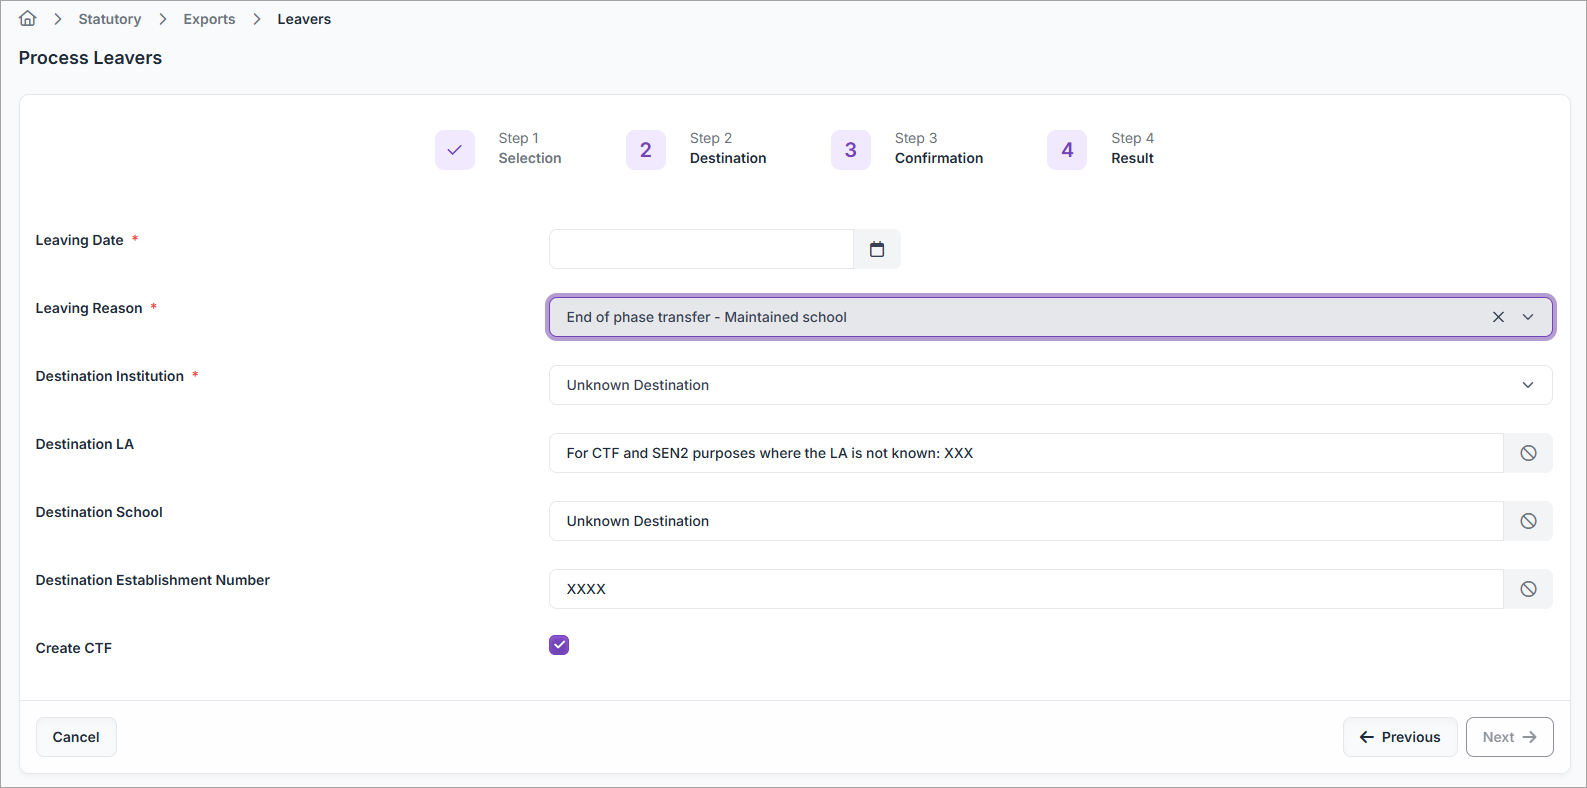Navigate to Exports breadcrumb
This screenshot has height=788, width=1587.
pyautogui.click(x=209, y=19)
